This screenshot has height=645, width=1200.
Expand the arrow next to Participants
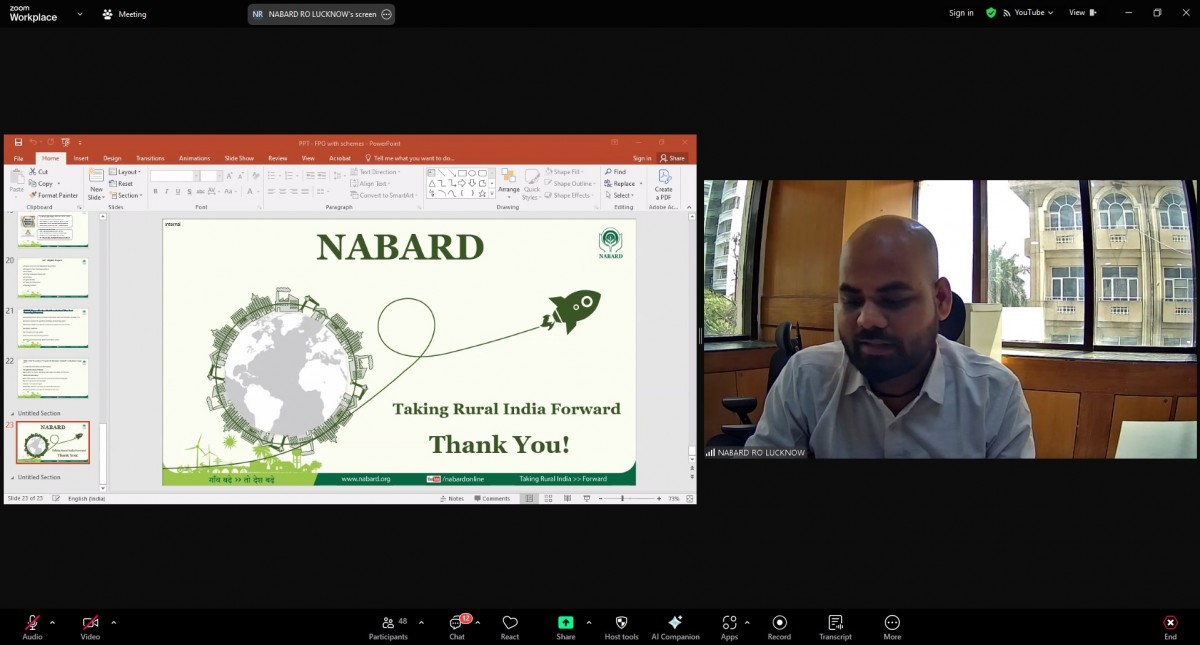pos(421,622)
